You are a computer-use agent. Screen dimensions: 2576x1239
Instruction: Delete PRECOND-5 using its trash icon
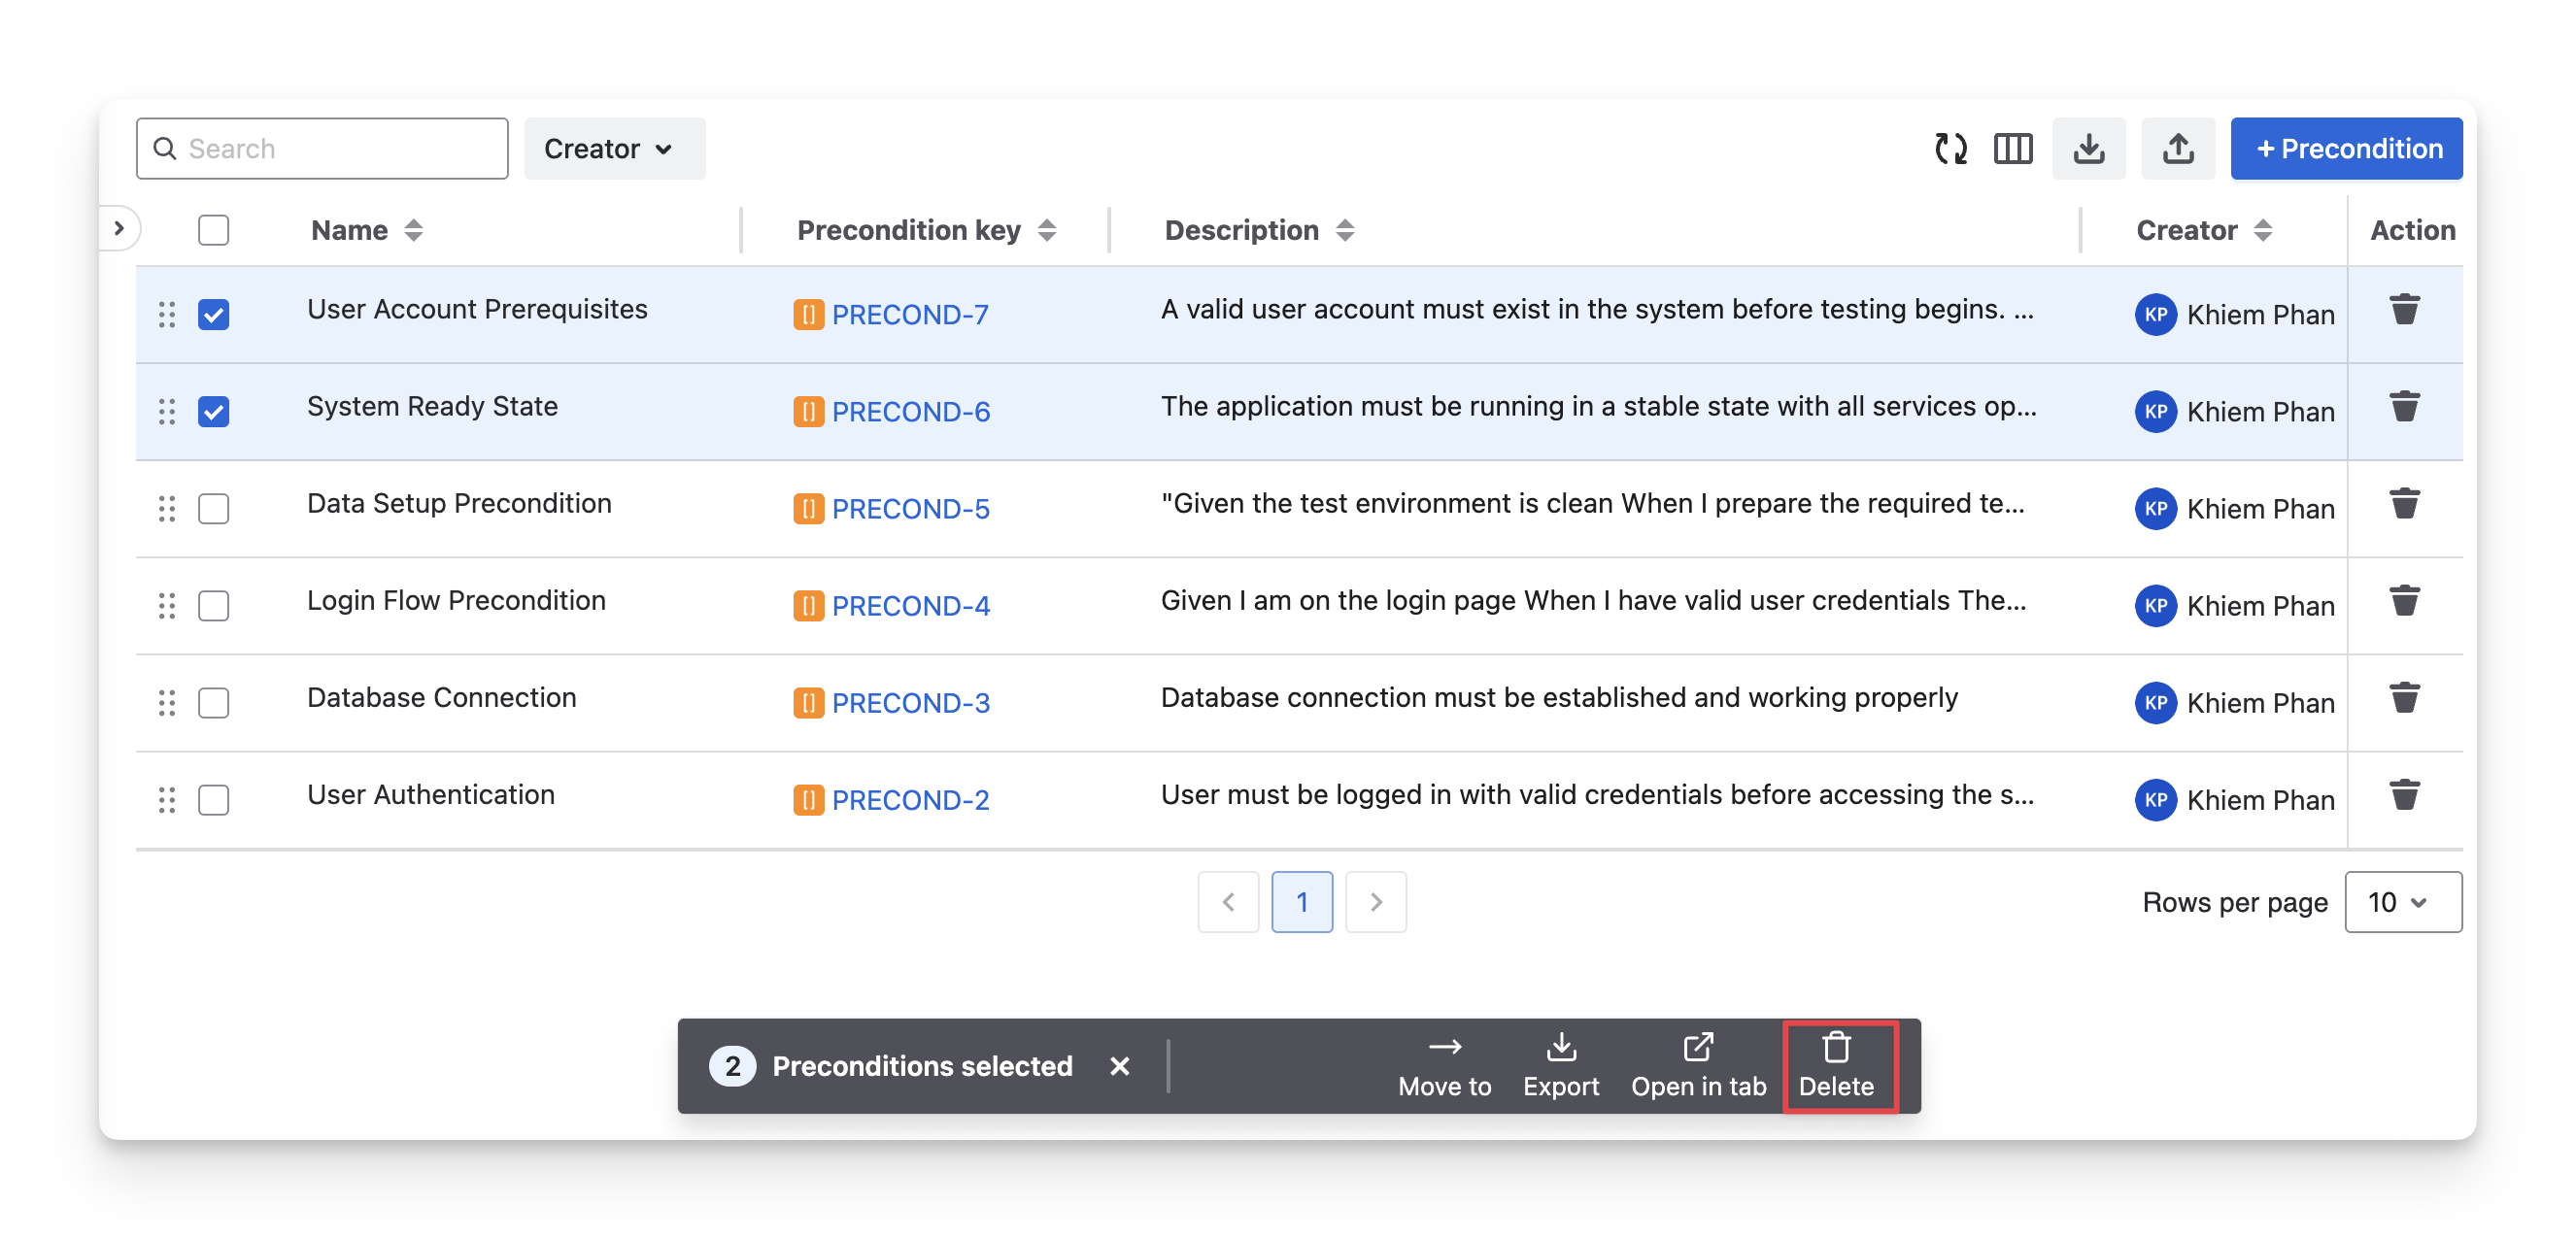[x=2404, y=504]
